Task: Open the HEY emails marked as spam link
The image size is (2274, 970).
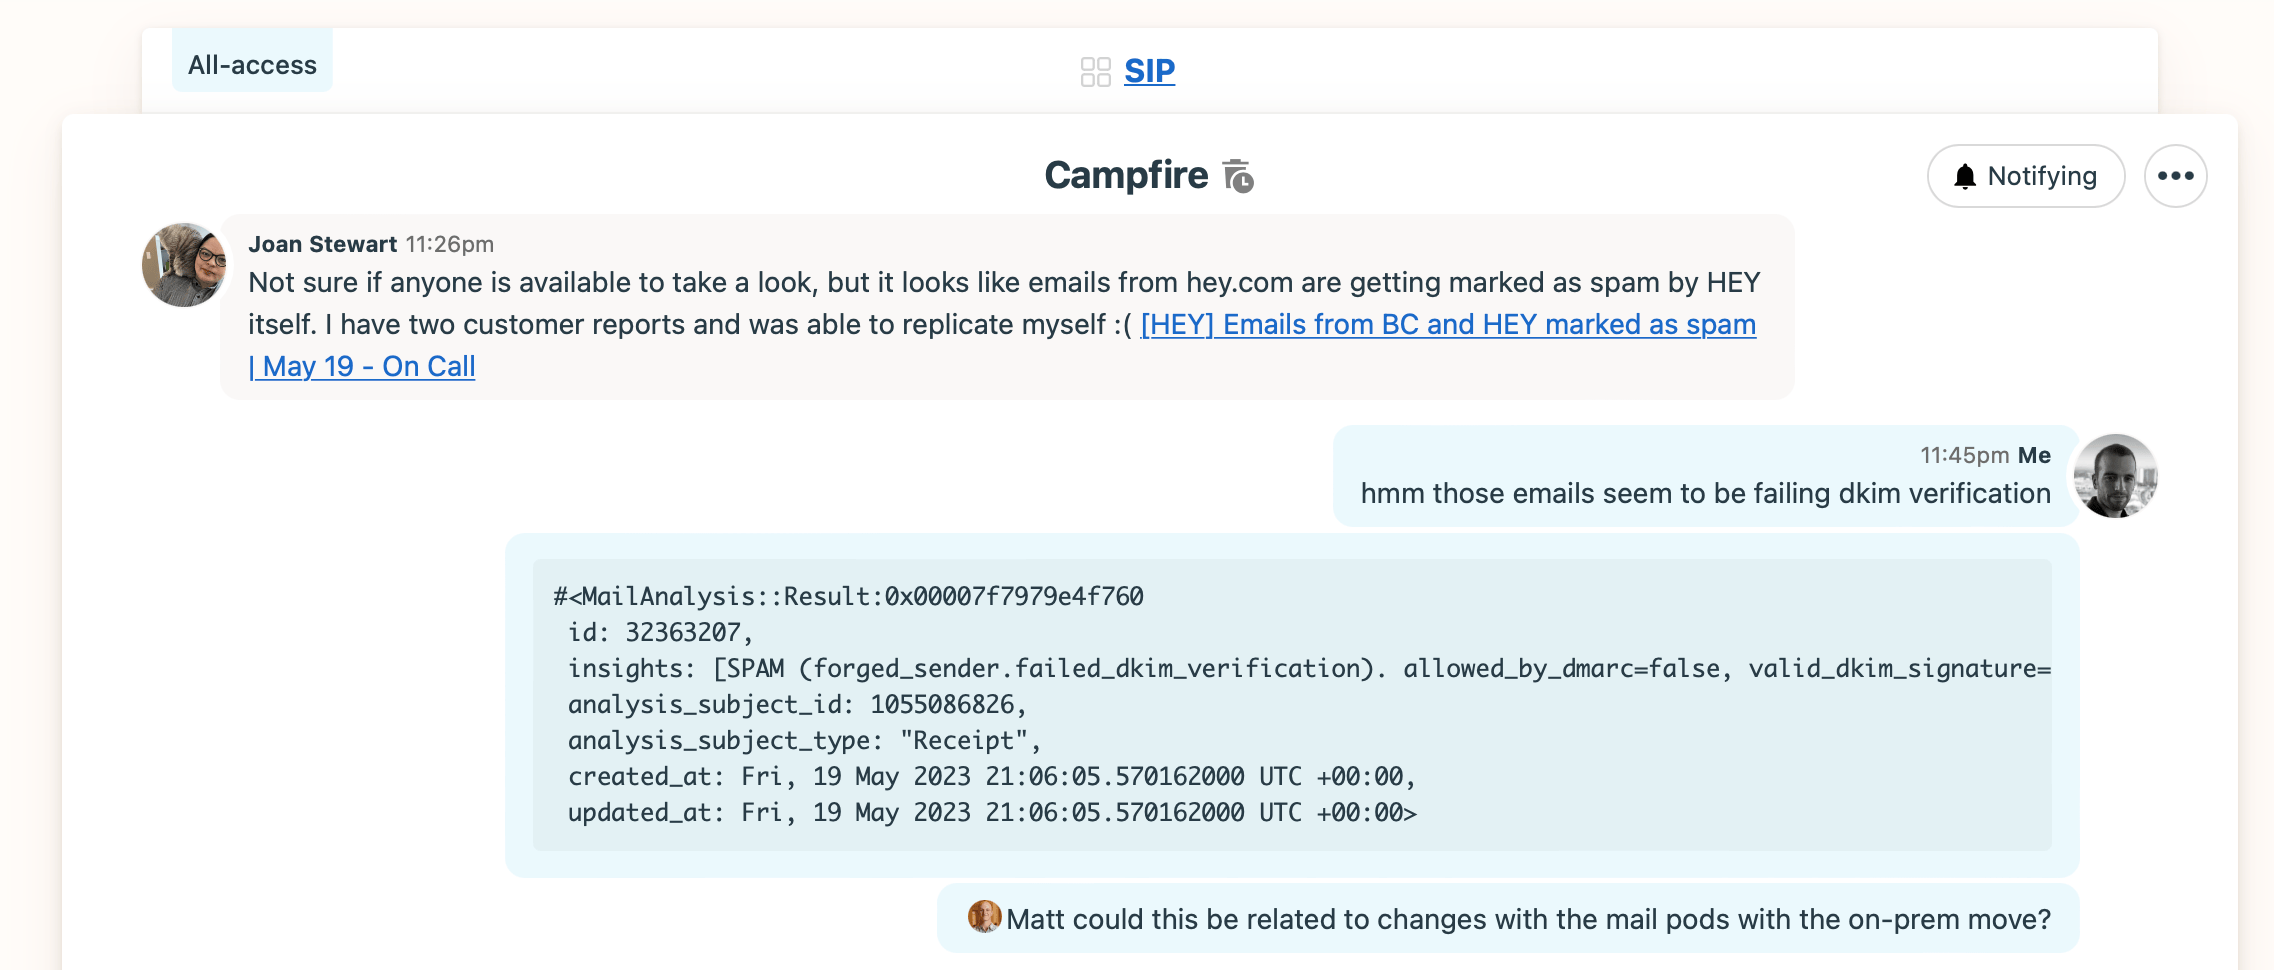Action: click(1447, 324)
